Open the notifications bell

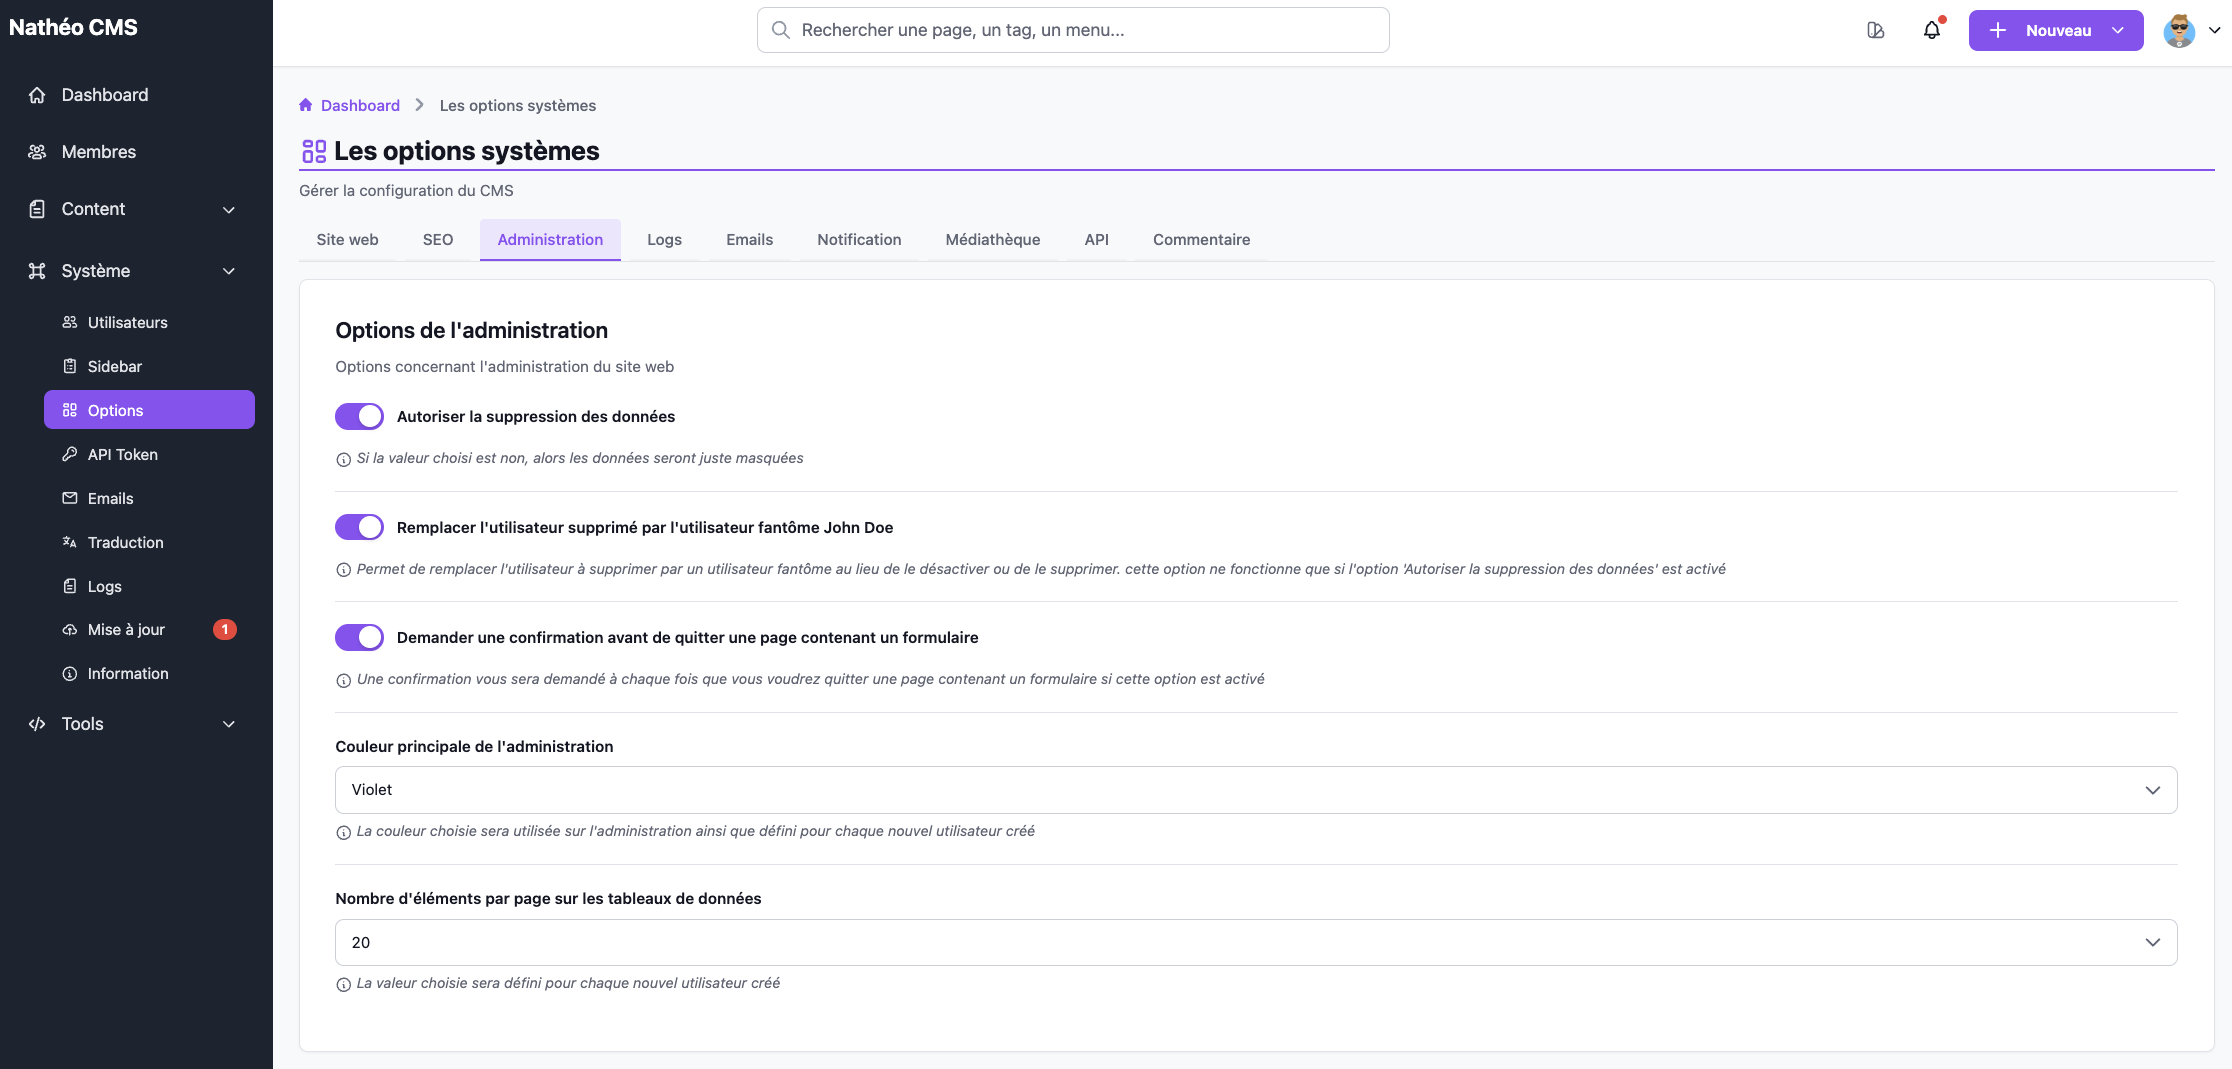click(1932, 30)
